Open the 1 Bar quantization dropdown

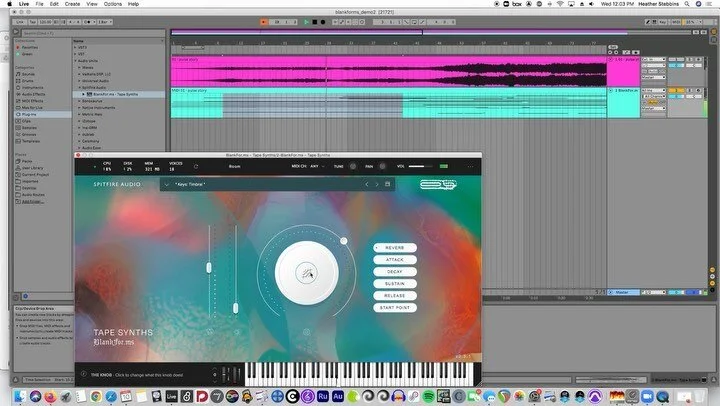[105, 22]
